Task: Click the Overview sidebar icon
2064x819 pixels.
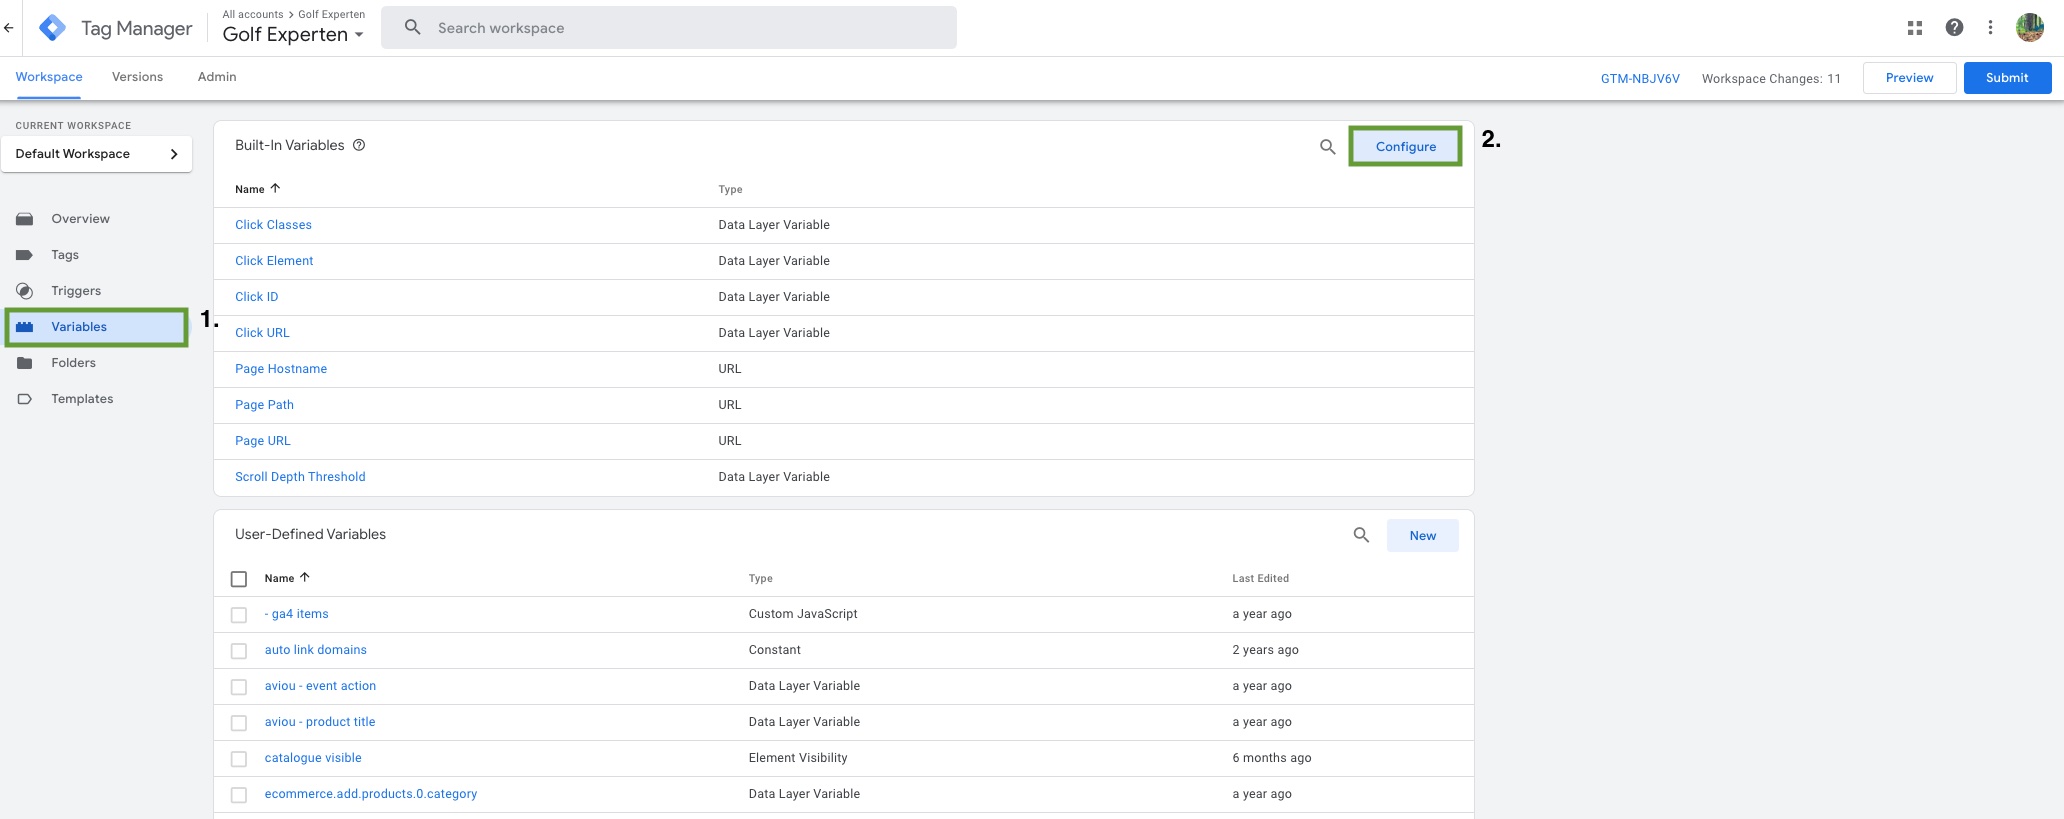Action: [x=25, y=219]
